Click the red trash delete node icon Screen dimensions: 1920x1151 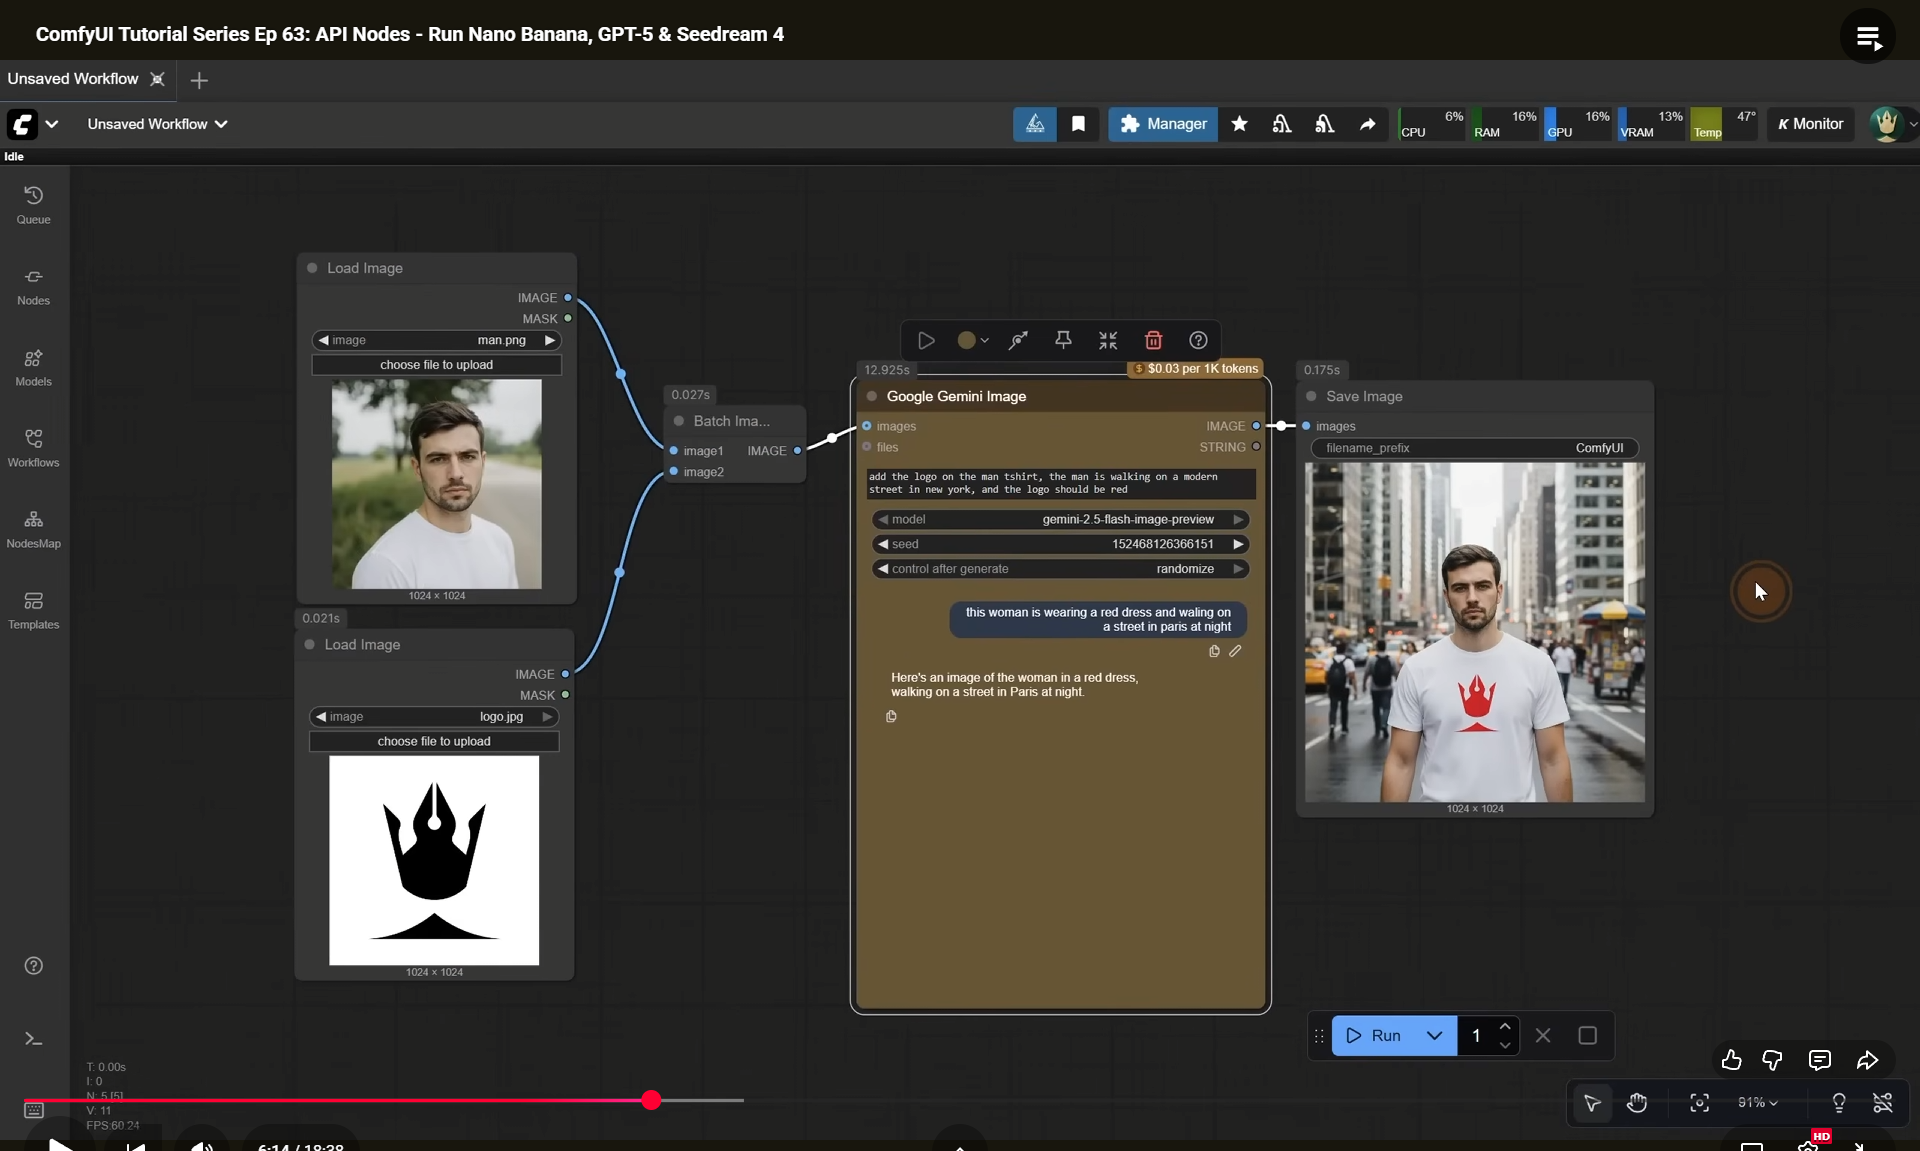click(1153, 340)
